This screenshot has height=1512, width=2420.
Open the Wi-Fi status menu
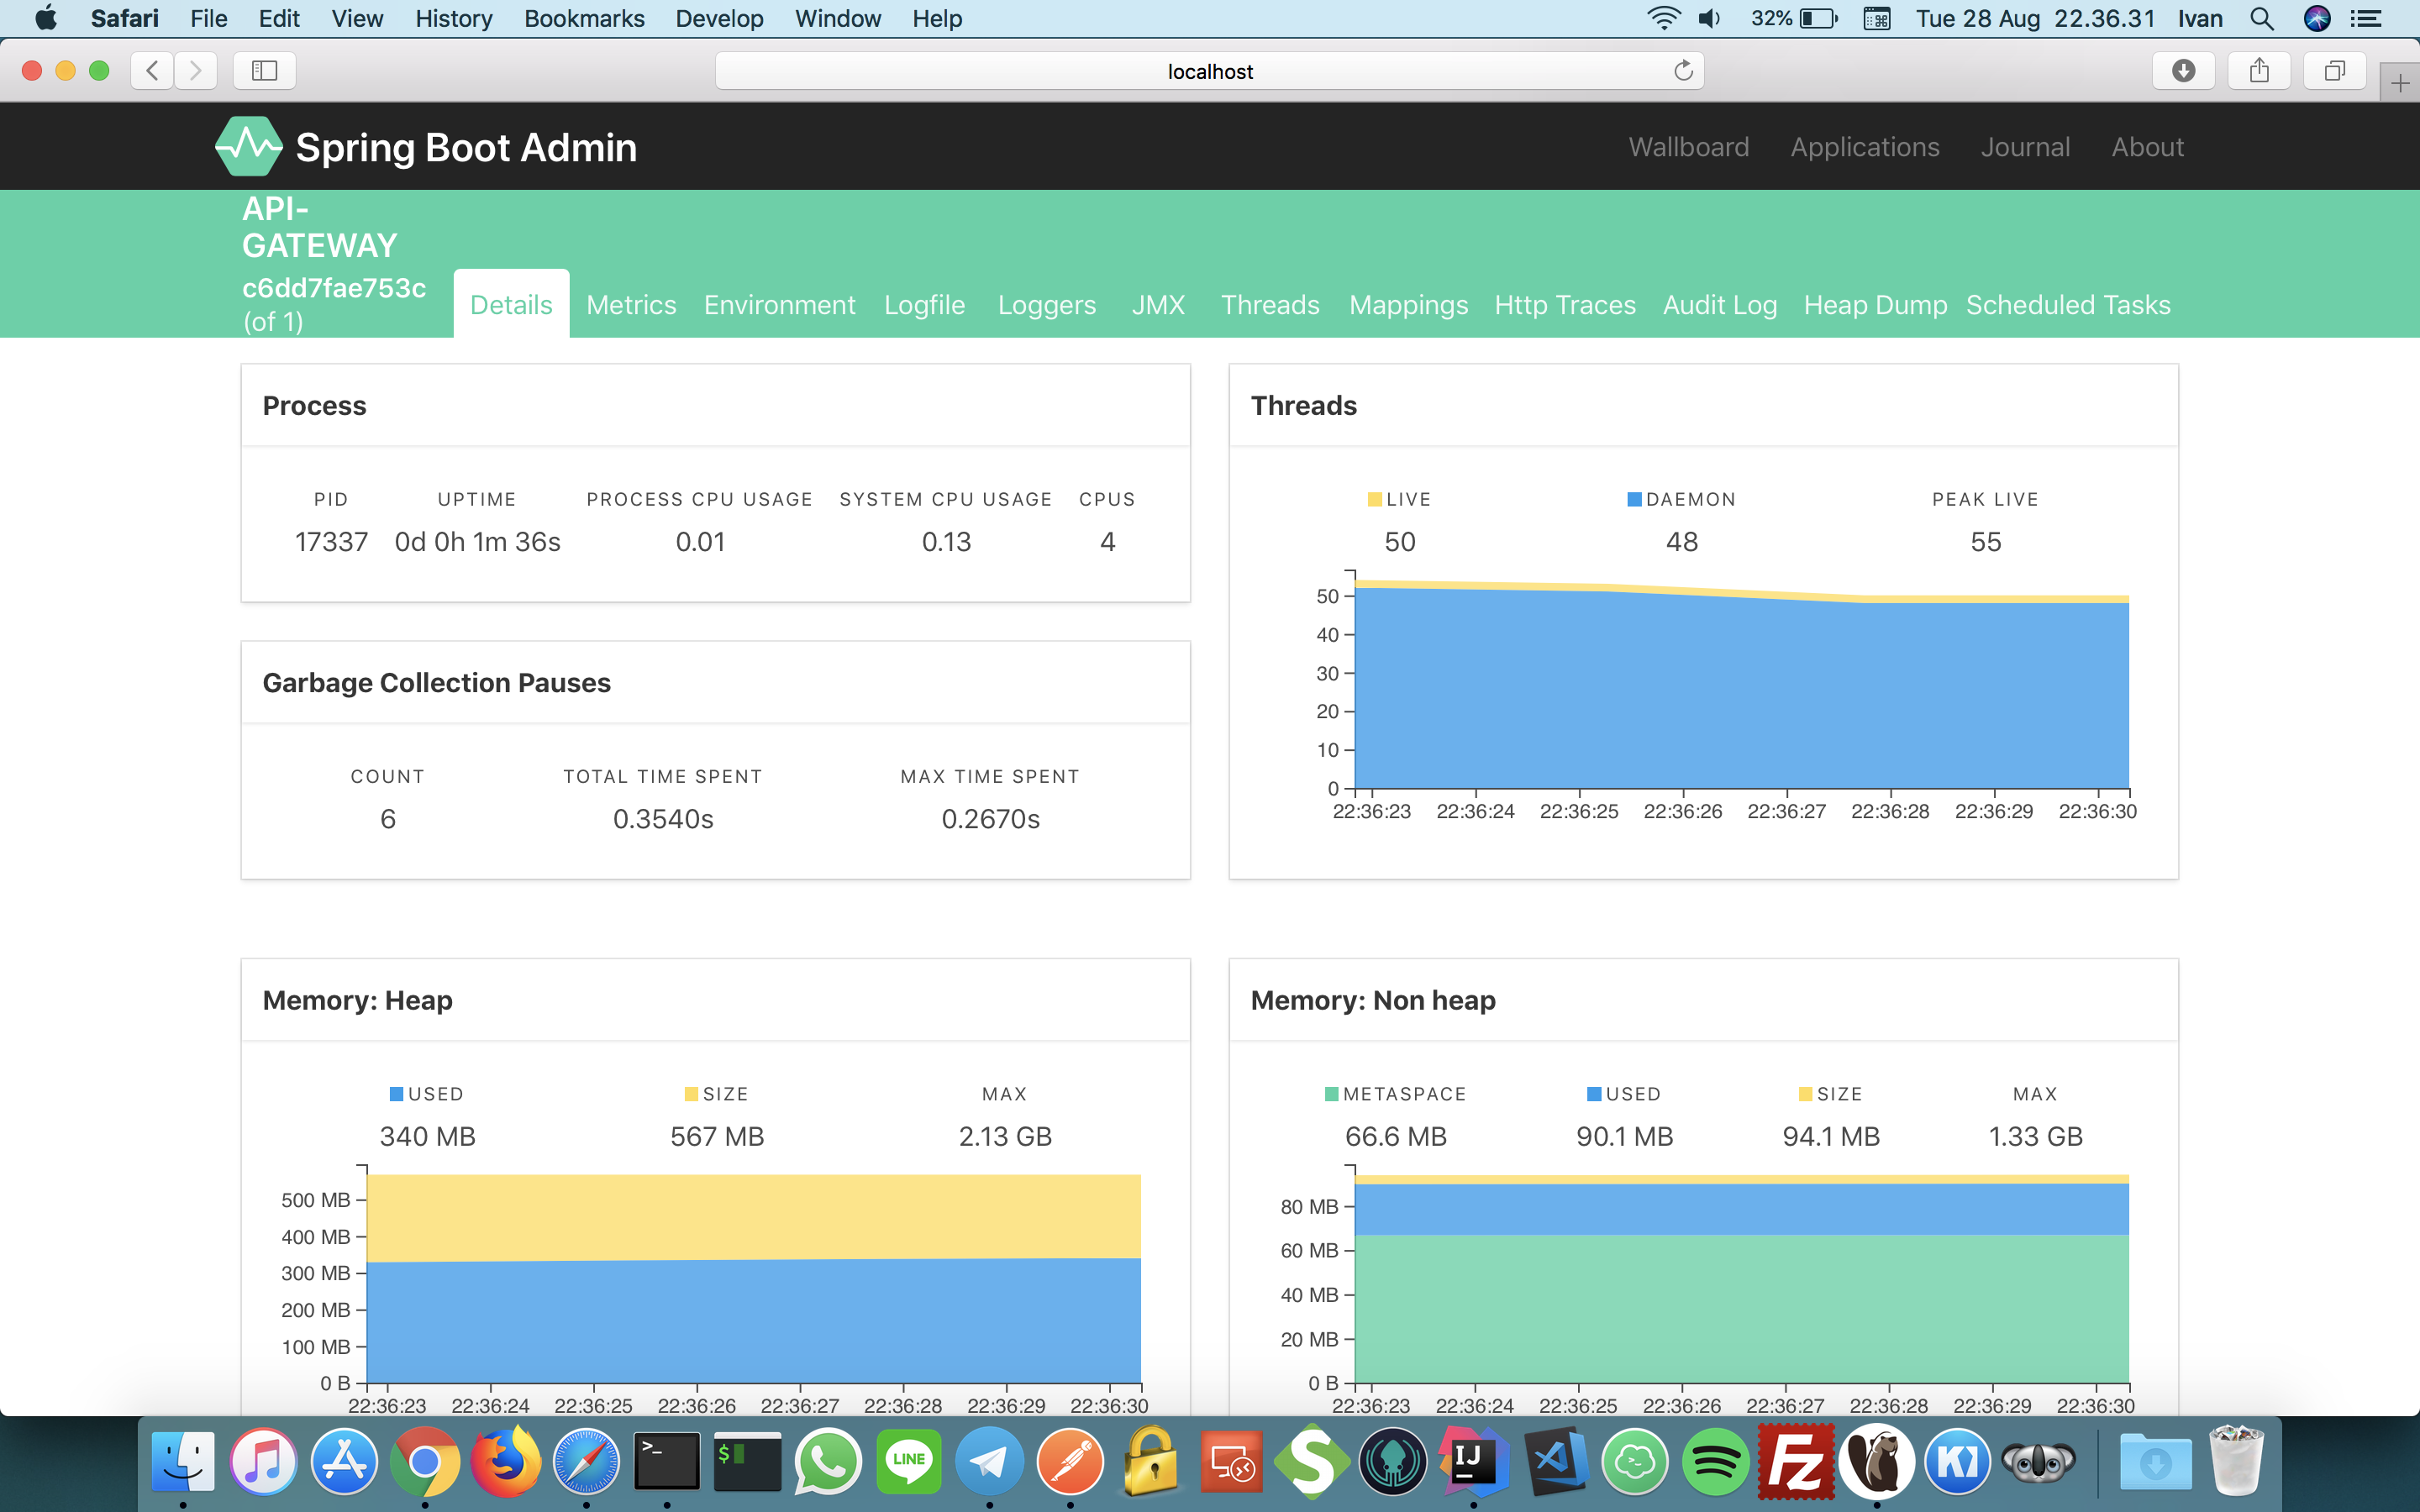pyautogui.click(x=1663, y=18)
